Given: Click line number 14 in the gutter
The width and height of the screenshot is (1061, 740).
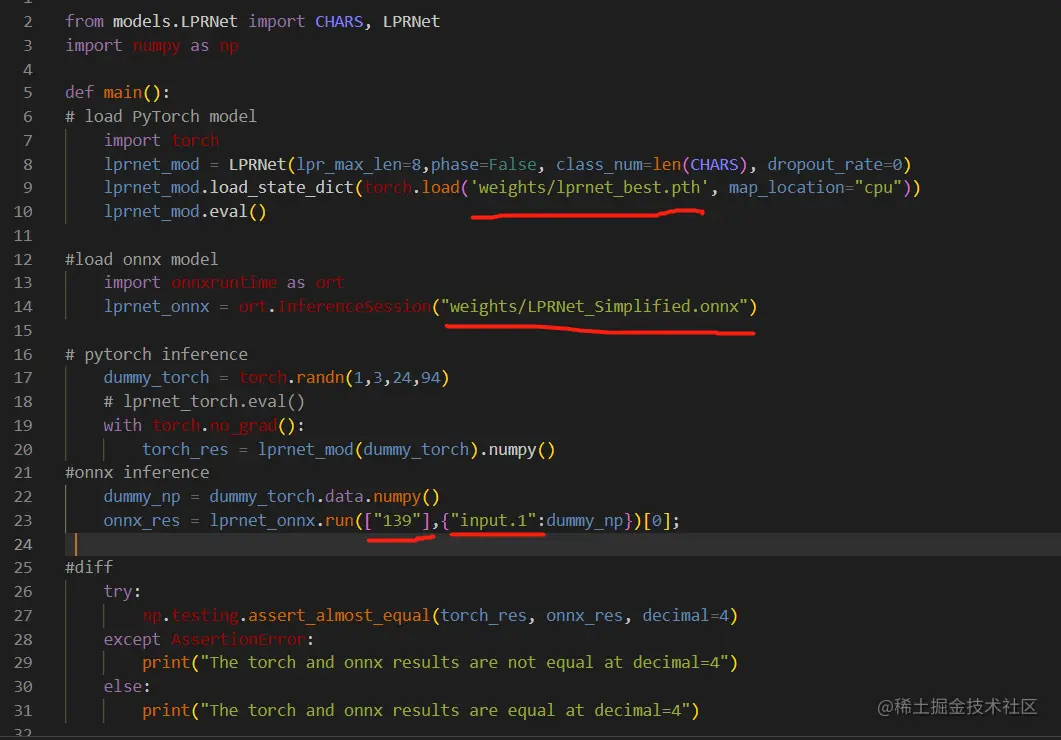Looking at the screenshot, I should pyautogui.click(x=23, y=306).
